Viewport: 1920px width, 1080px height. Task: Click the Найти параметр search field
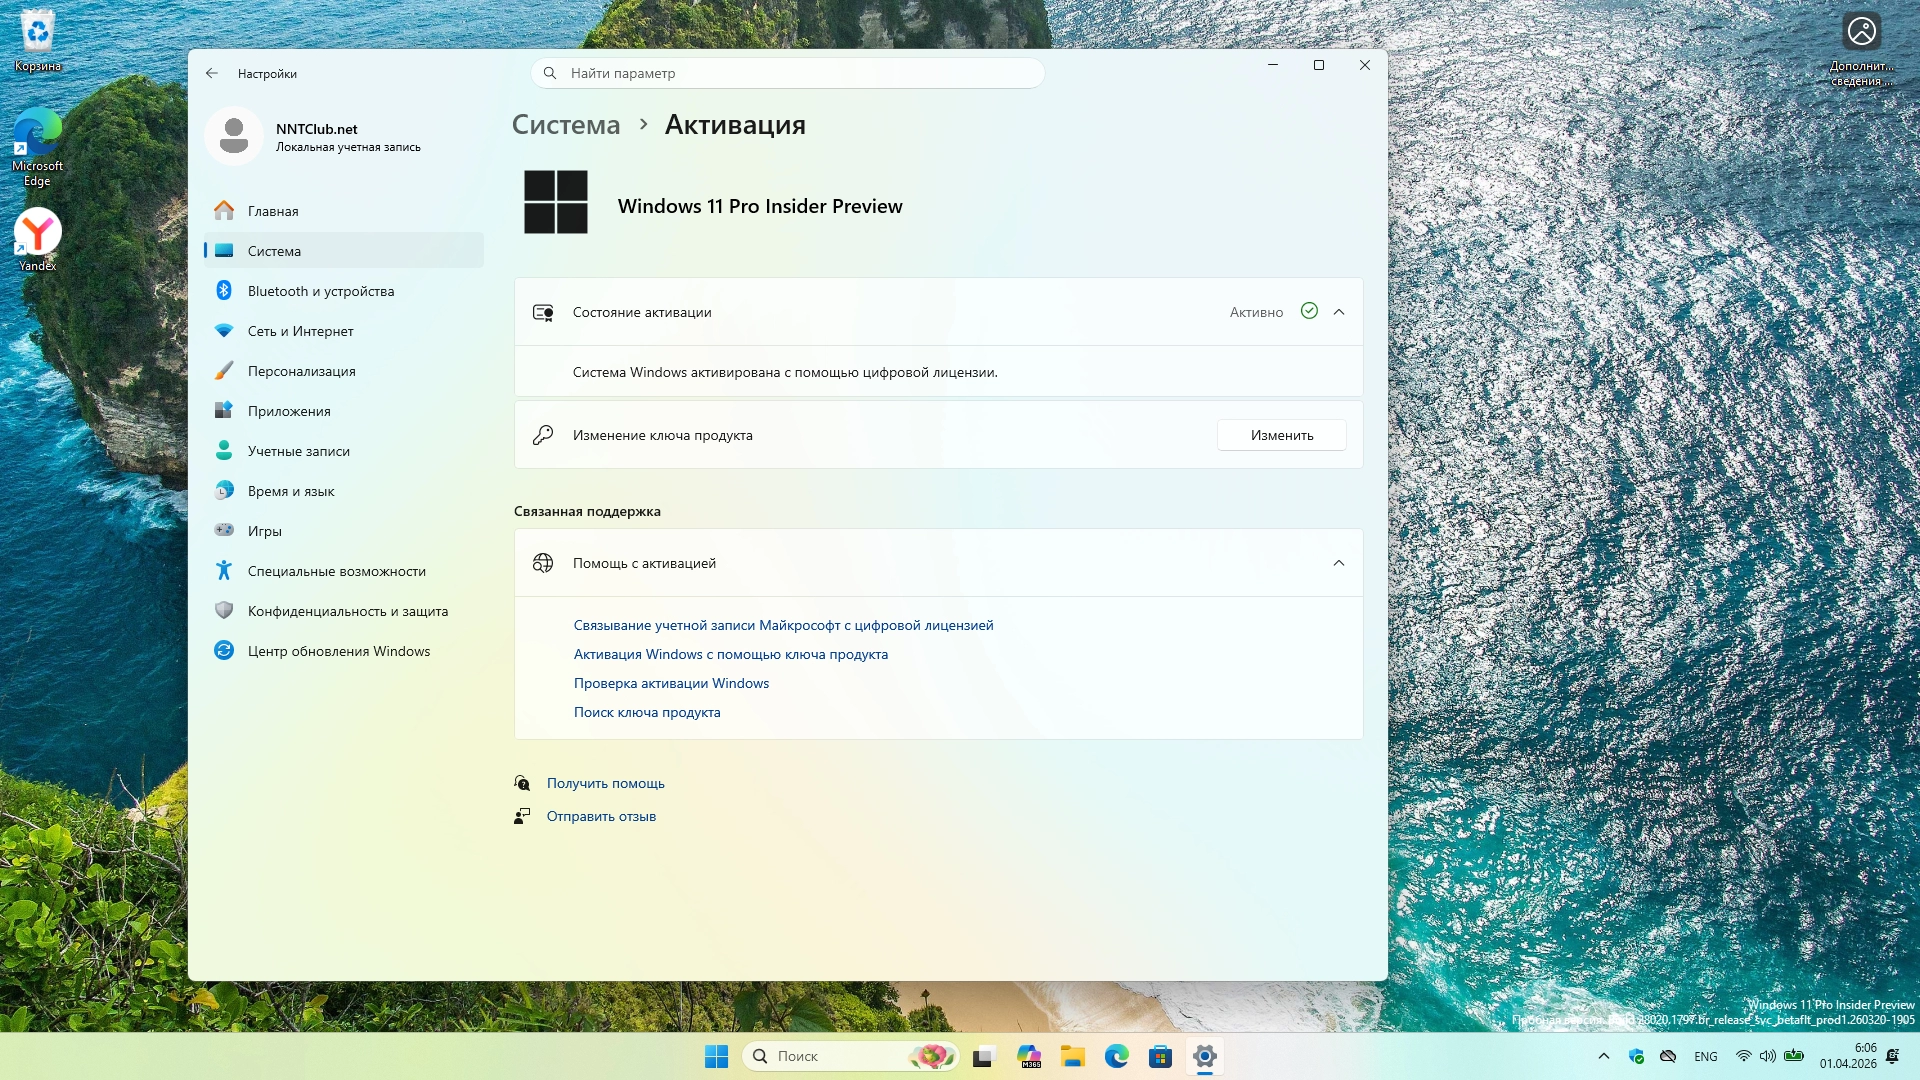click(788, 73)
